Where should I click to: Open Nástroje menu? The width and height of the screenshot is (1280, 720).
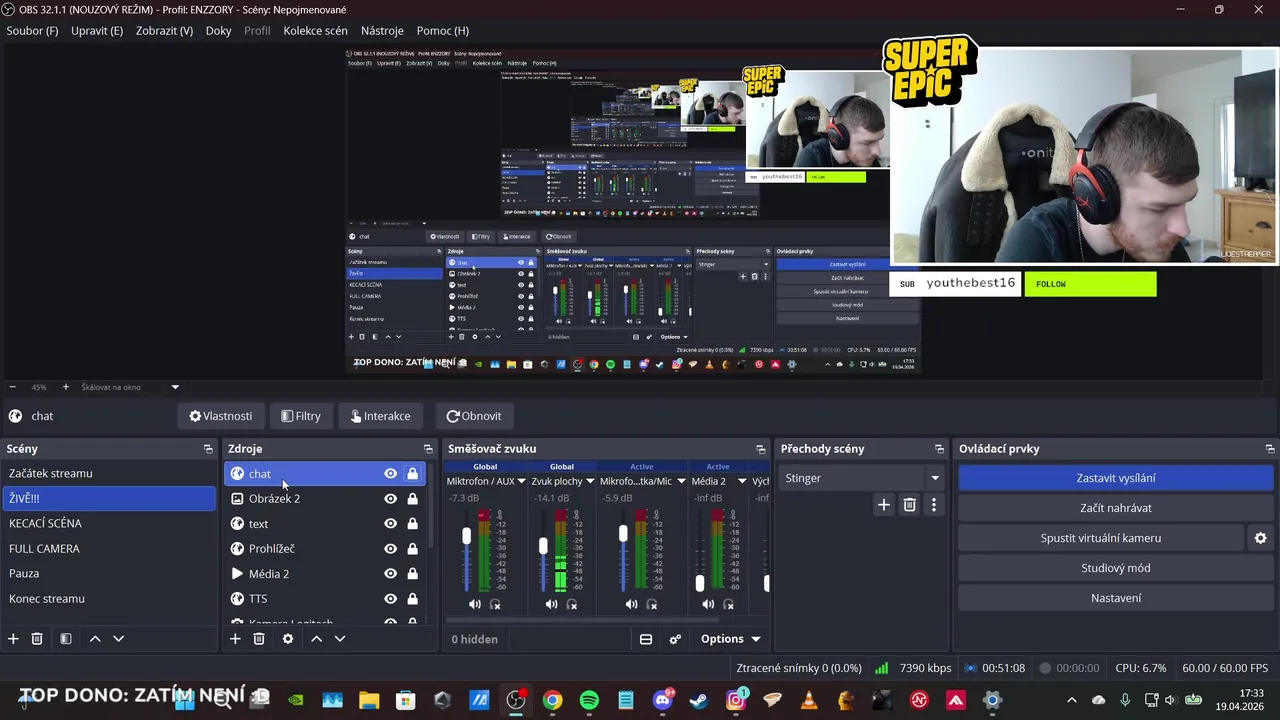(382, 31)
